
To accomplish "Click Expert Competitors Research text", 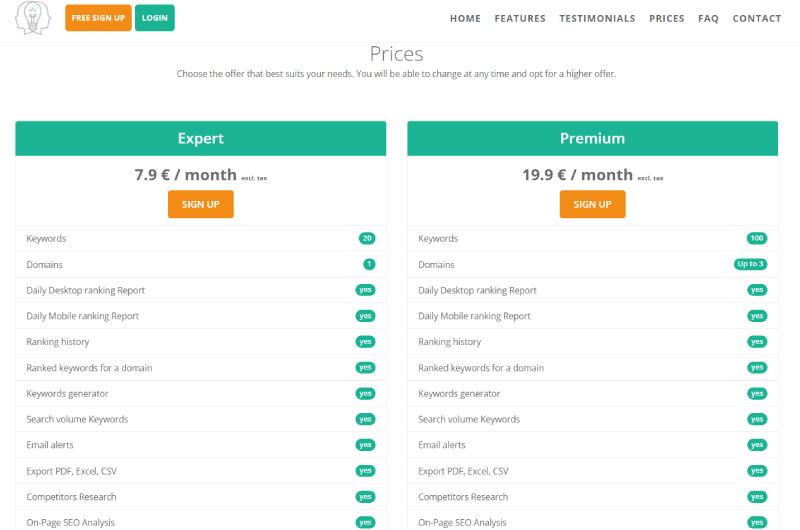I will tap(71, 497).
